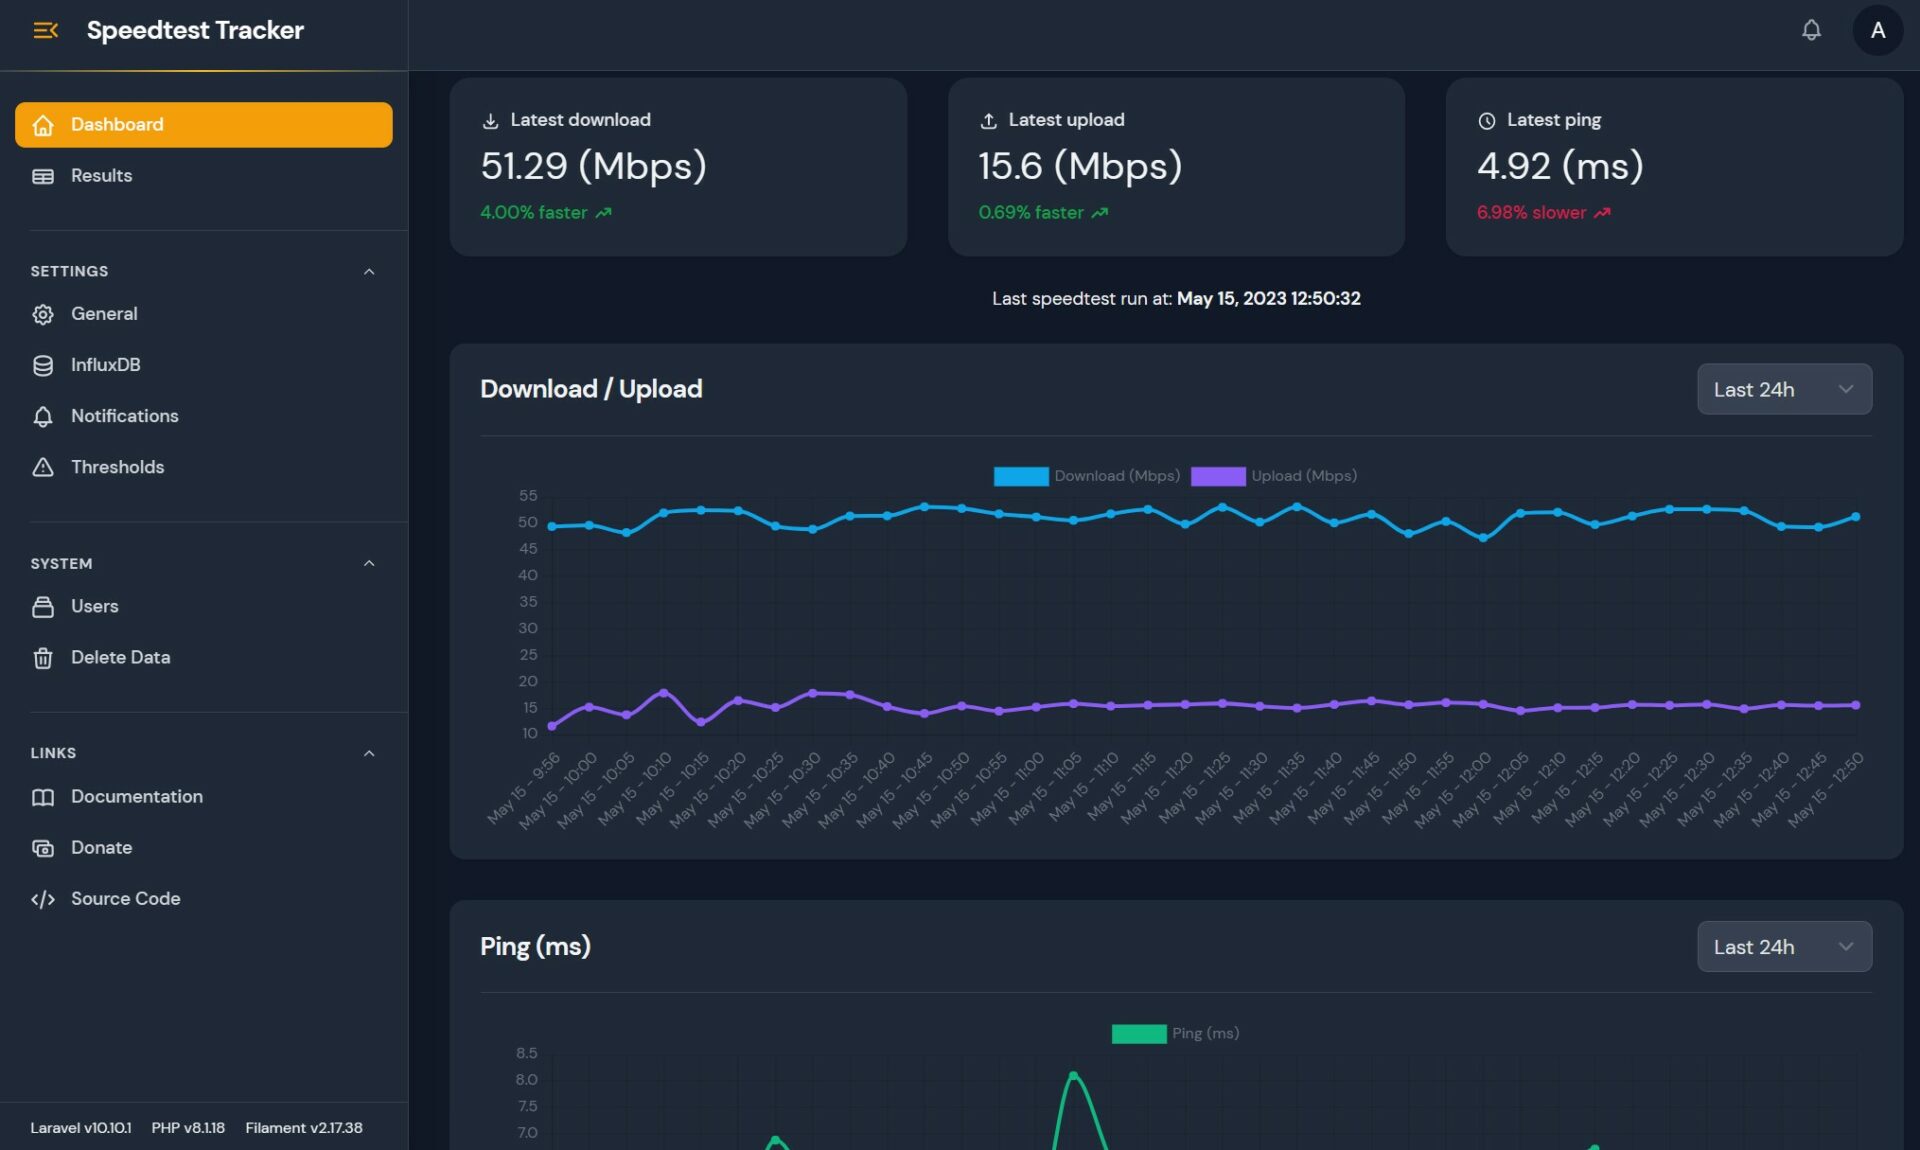Viewport: 1920px width, 1150px height.
Task: Toggle the Download (Mbps) series in the legend
Action: [1087, 476]
